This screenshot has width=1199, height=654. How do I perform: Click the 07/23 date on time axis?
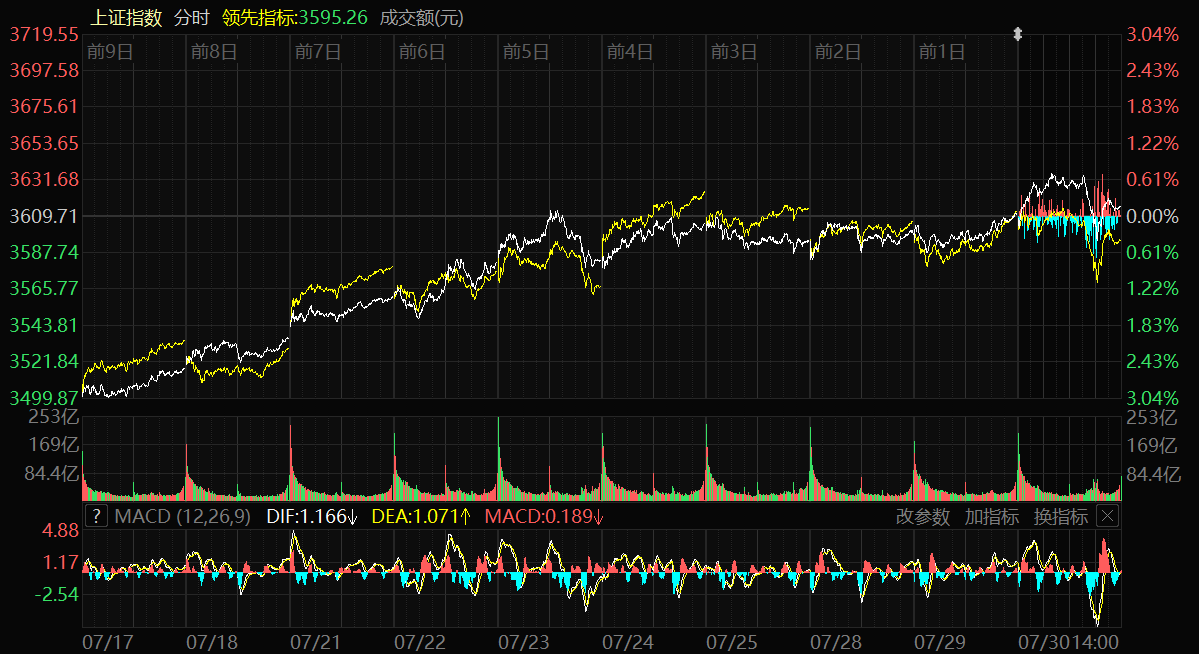tap(524, 637)
